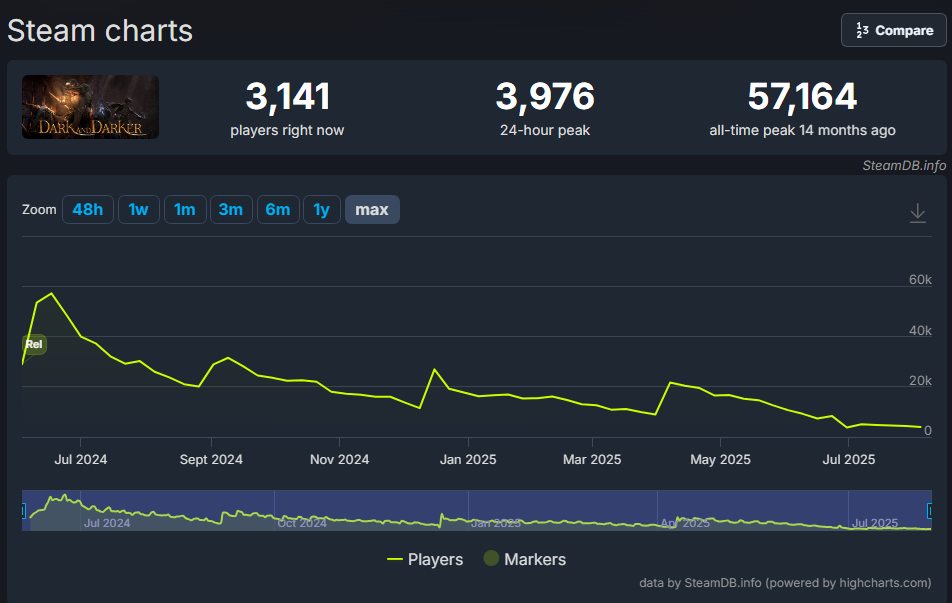Set zoom to 1y
Viewport: 952px width, 603px height.
tap(322, 210)
